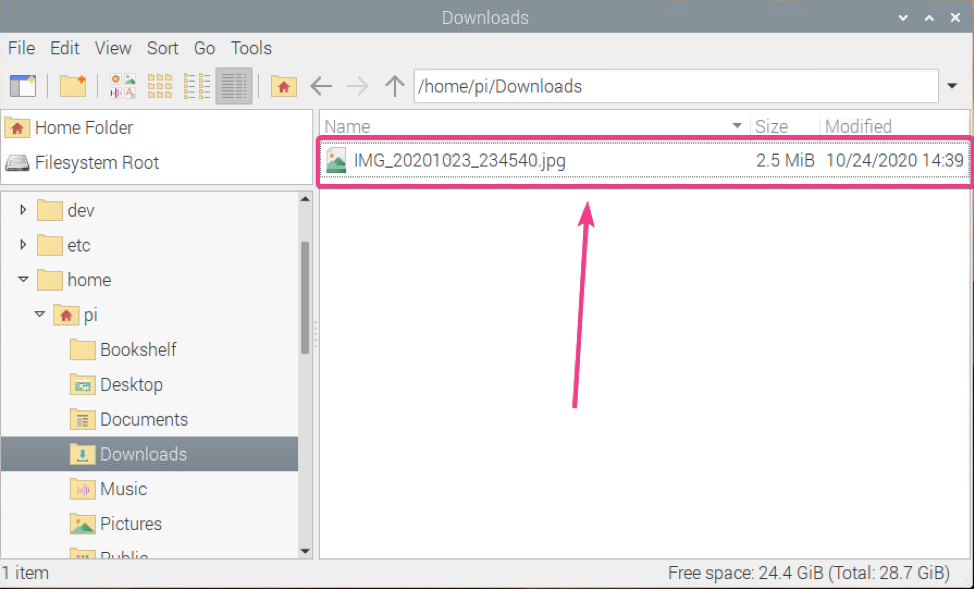Click tree scrollbar up arrow
Image resolution: width=974 pixels, height=589 pixels.
[x=305, y=199]
